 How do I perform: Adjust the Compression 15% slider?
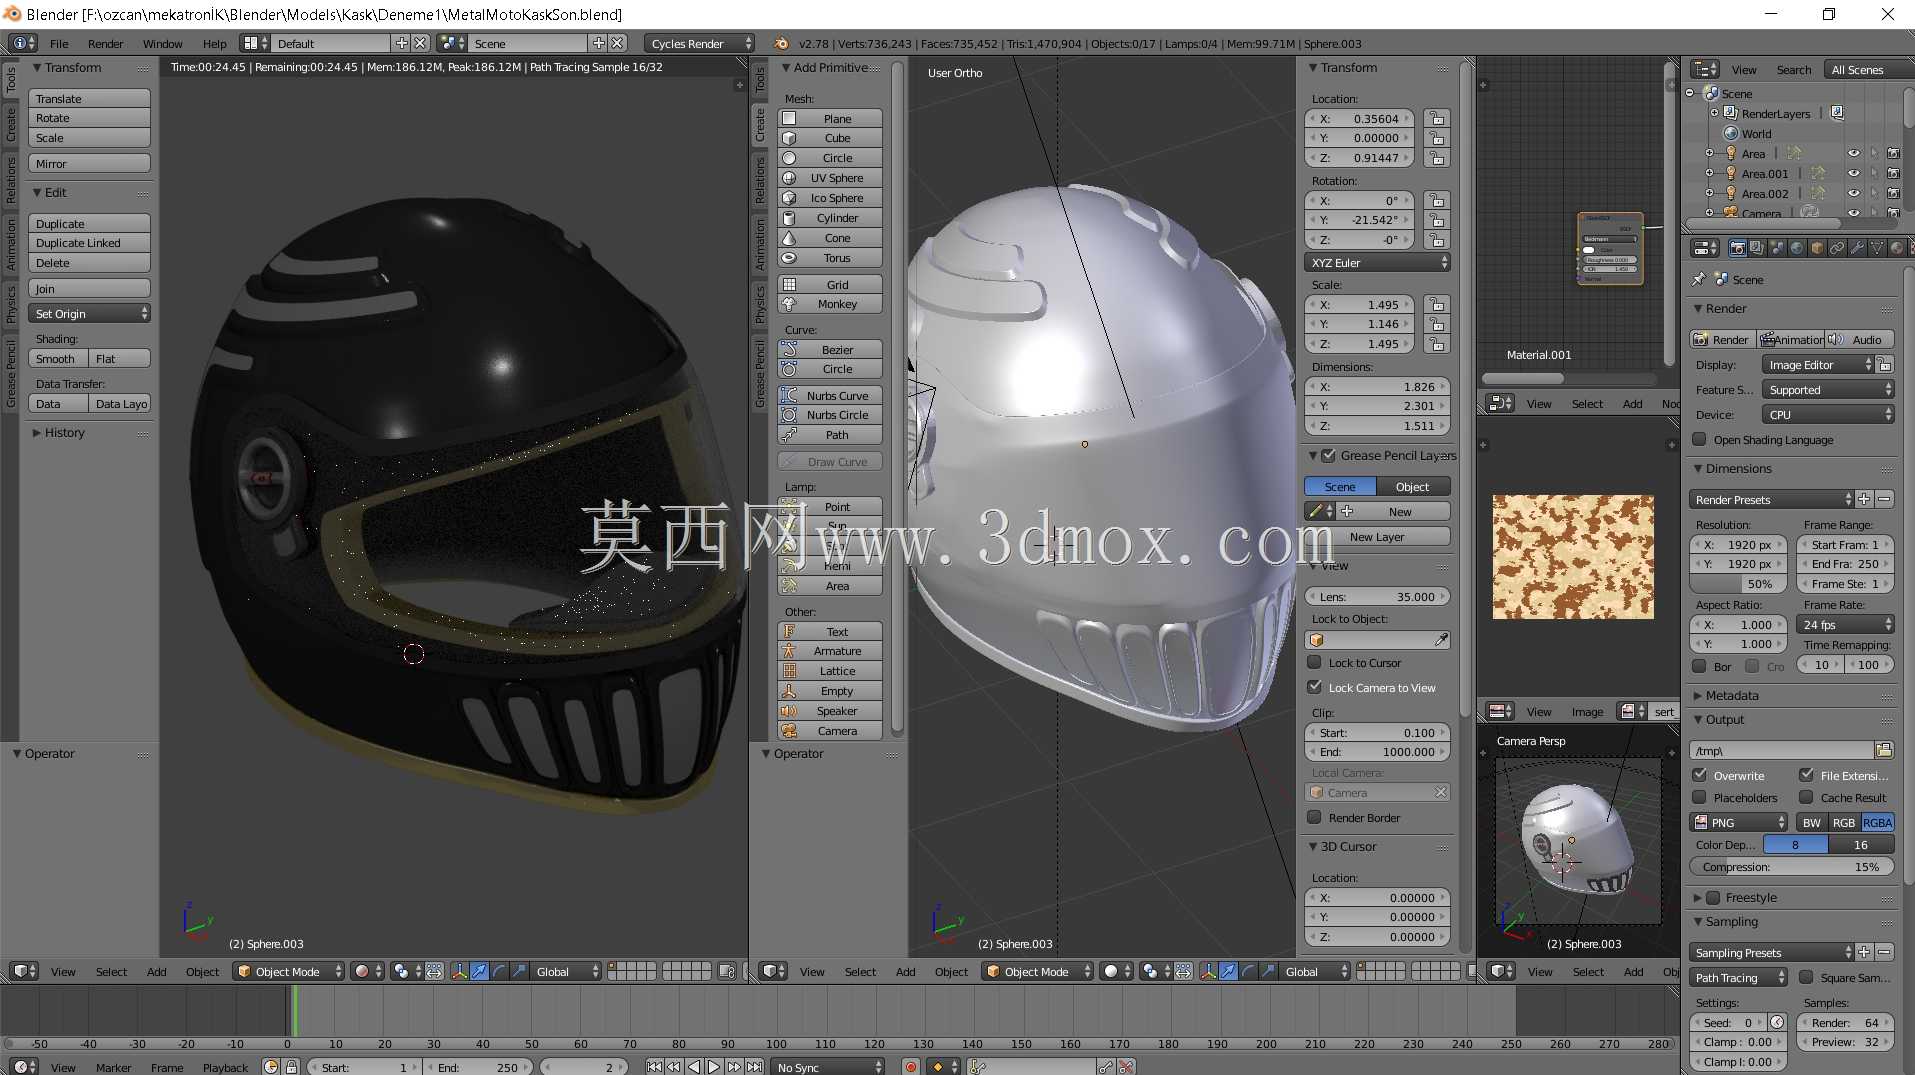(x=1792, y=867)
